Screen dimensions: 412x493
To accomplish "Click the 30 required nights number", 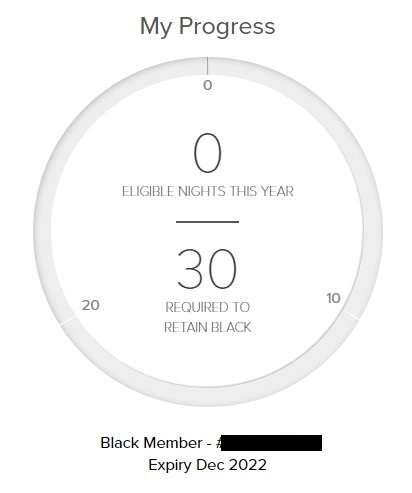I will coord(207,269).
